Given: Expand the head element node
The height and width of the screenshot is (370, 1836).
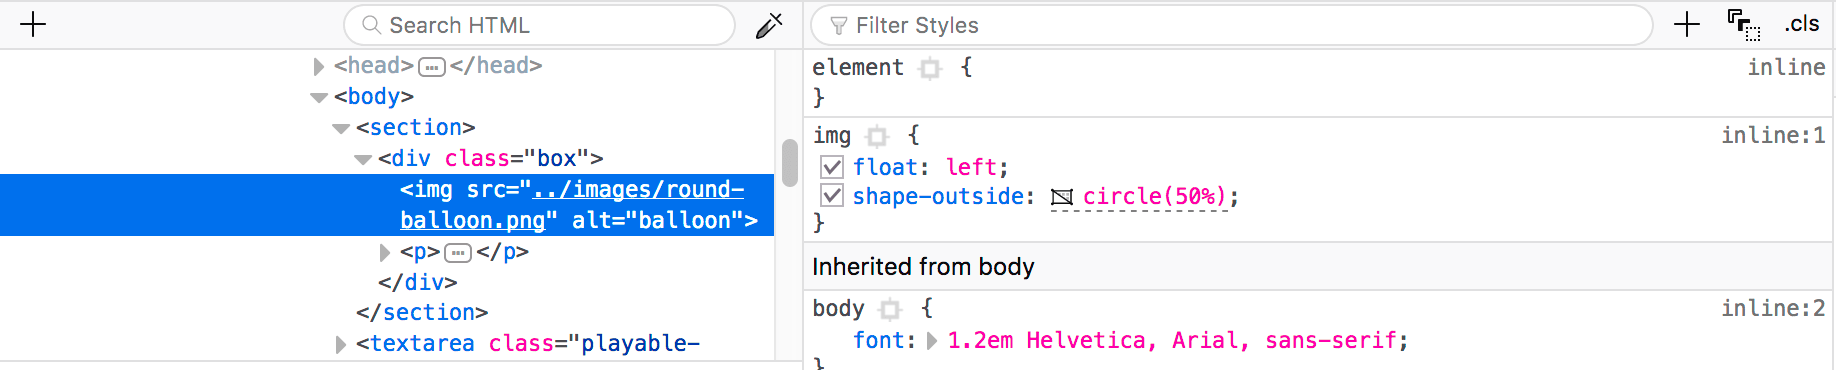Looking at the screenshot, I should tap(318, 66).
